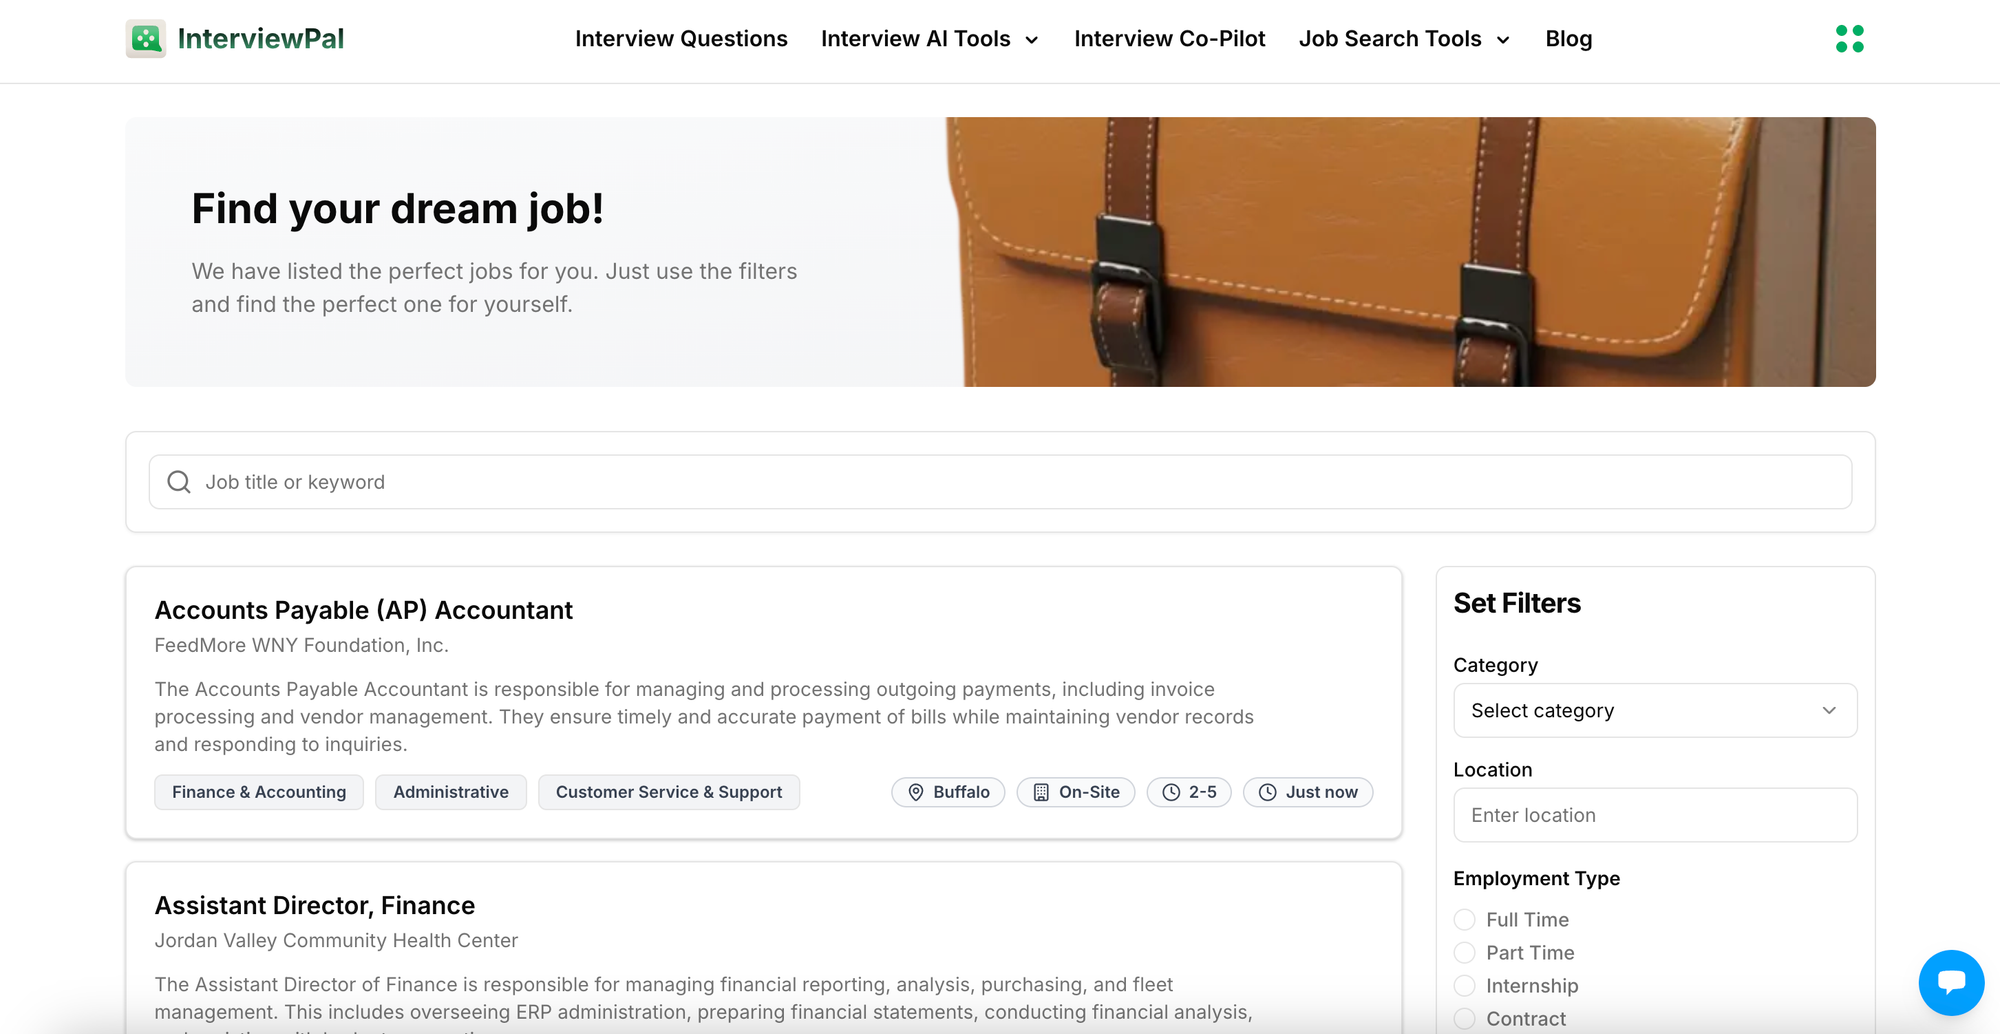
Task: Open the Accounts Payable (AP) Accountant job
Action: tap(364, 609)
